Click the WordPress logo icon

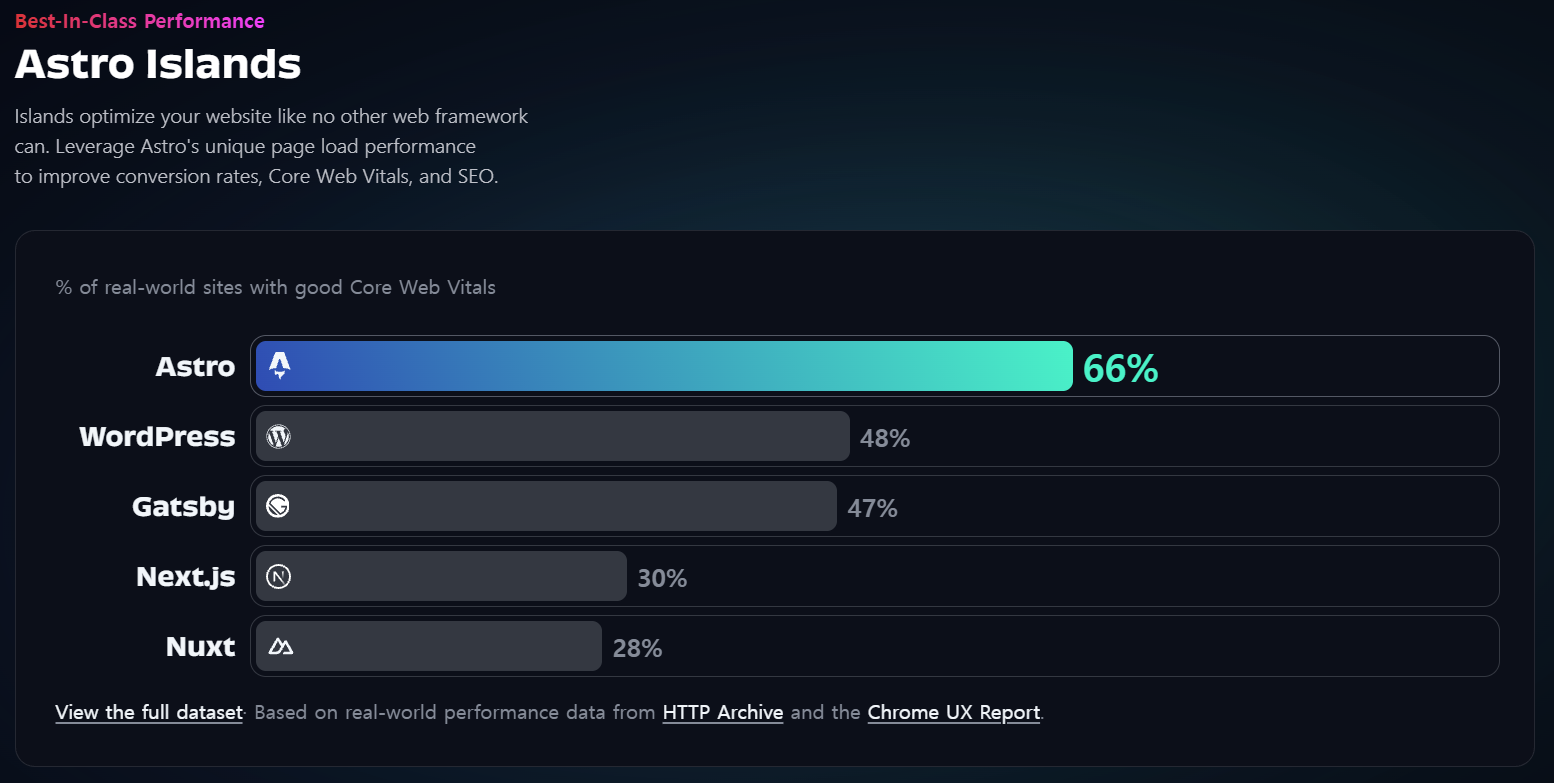279,436
